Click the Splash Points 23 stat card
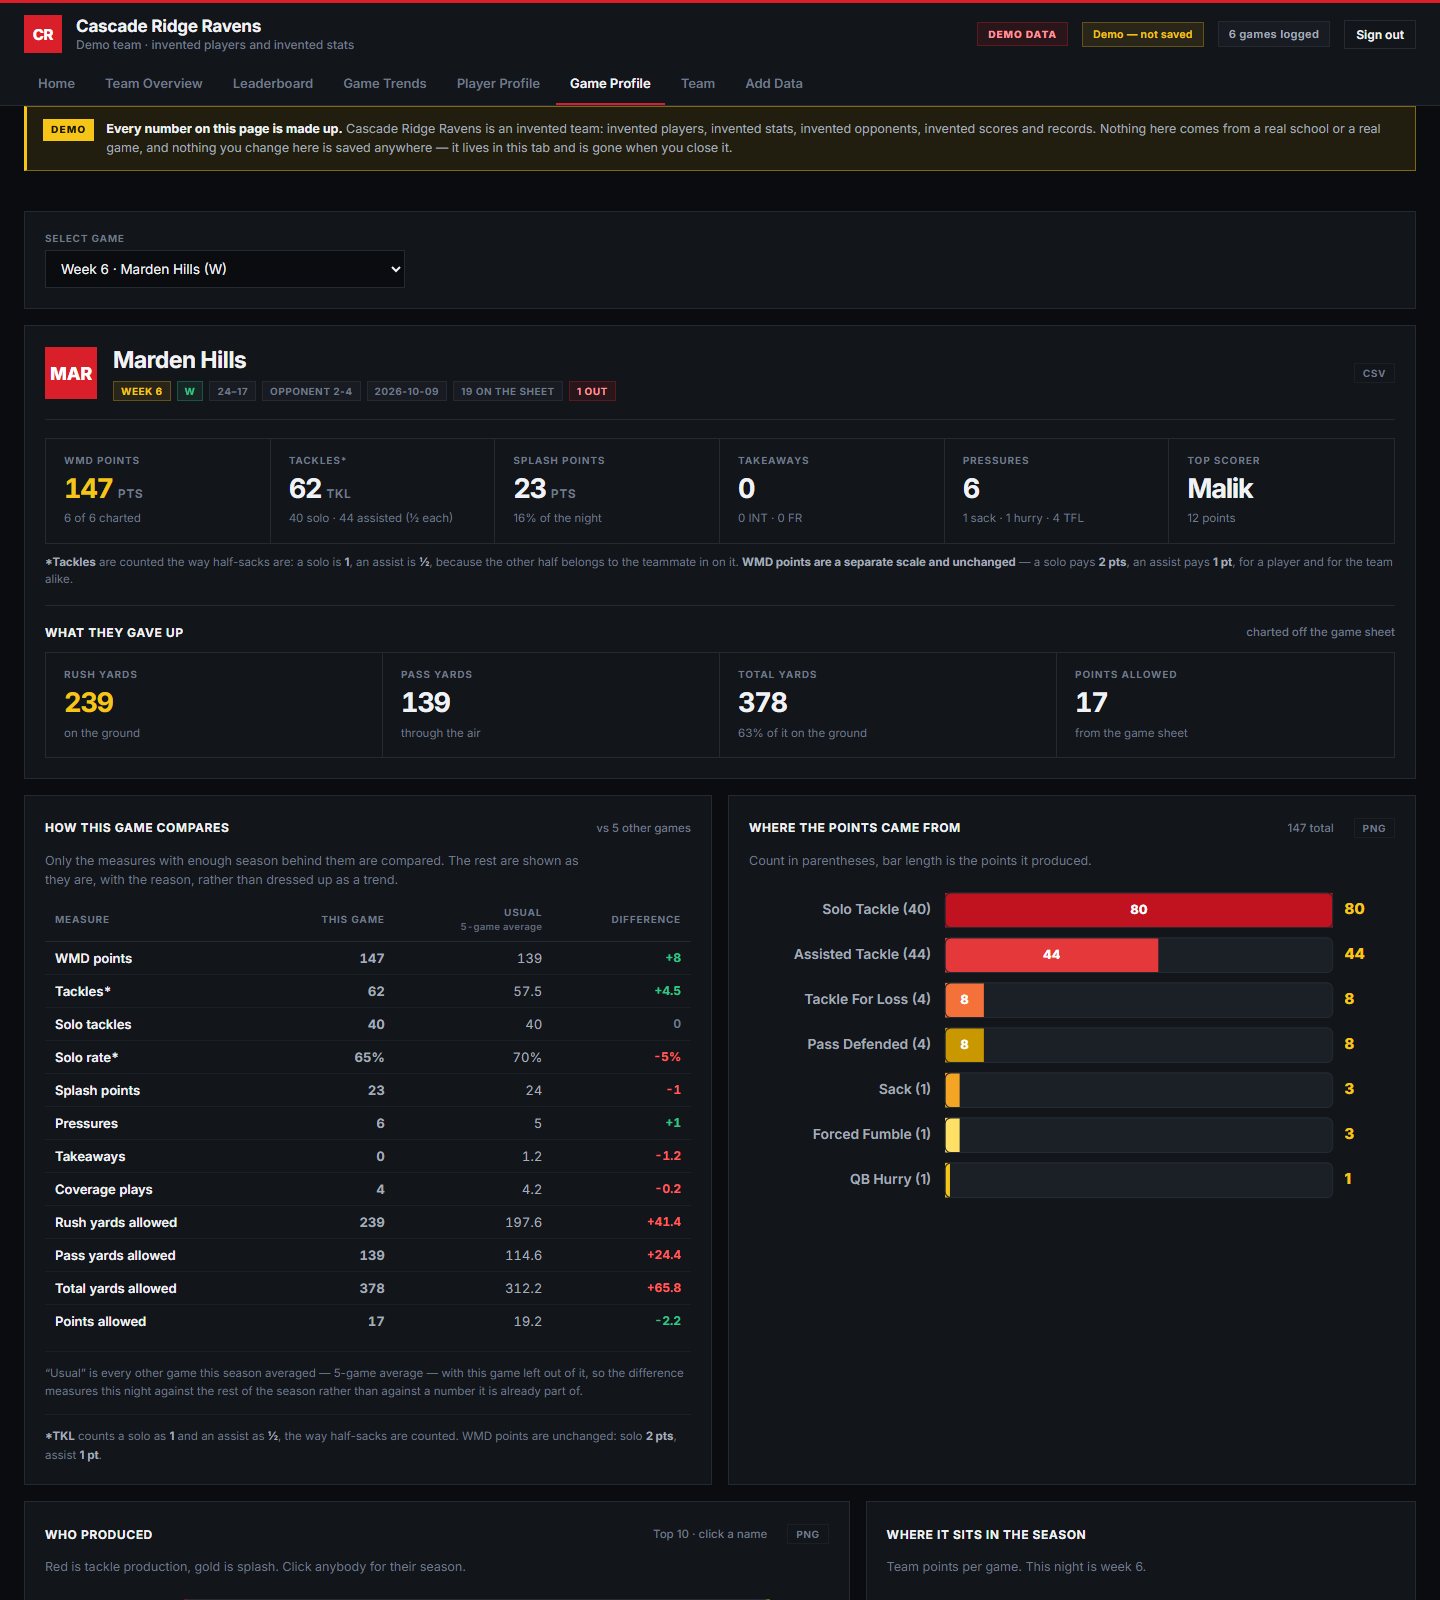The image size is (1440, 1600). (x=607, y=490)
